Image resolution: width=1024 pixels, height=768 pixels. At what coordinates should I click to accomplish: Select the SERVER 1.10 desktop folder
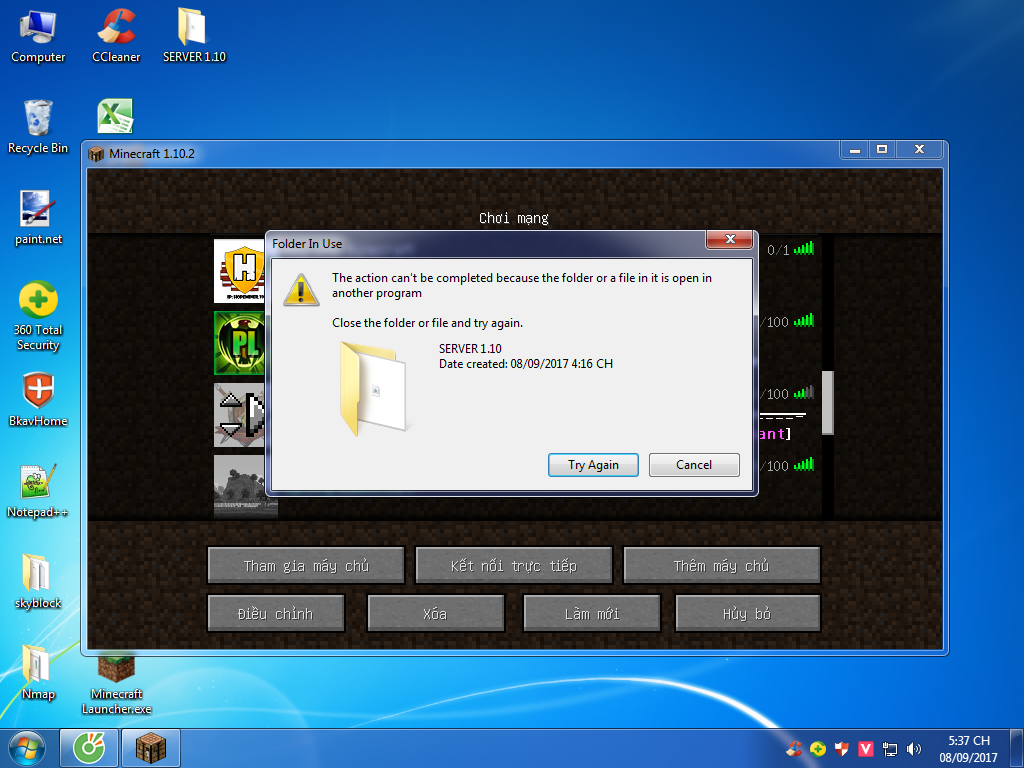[194, 37]
